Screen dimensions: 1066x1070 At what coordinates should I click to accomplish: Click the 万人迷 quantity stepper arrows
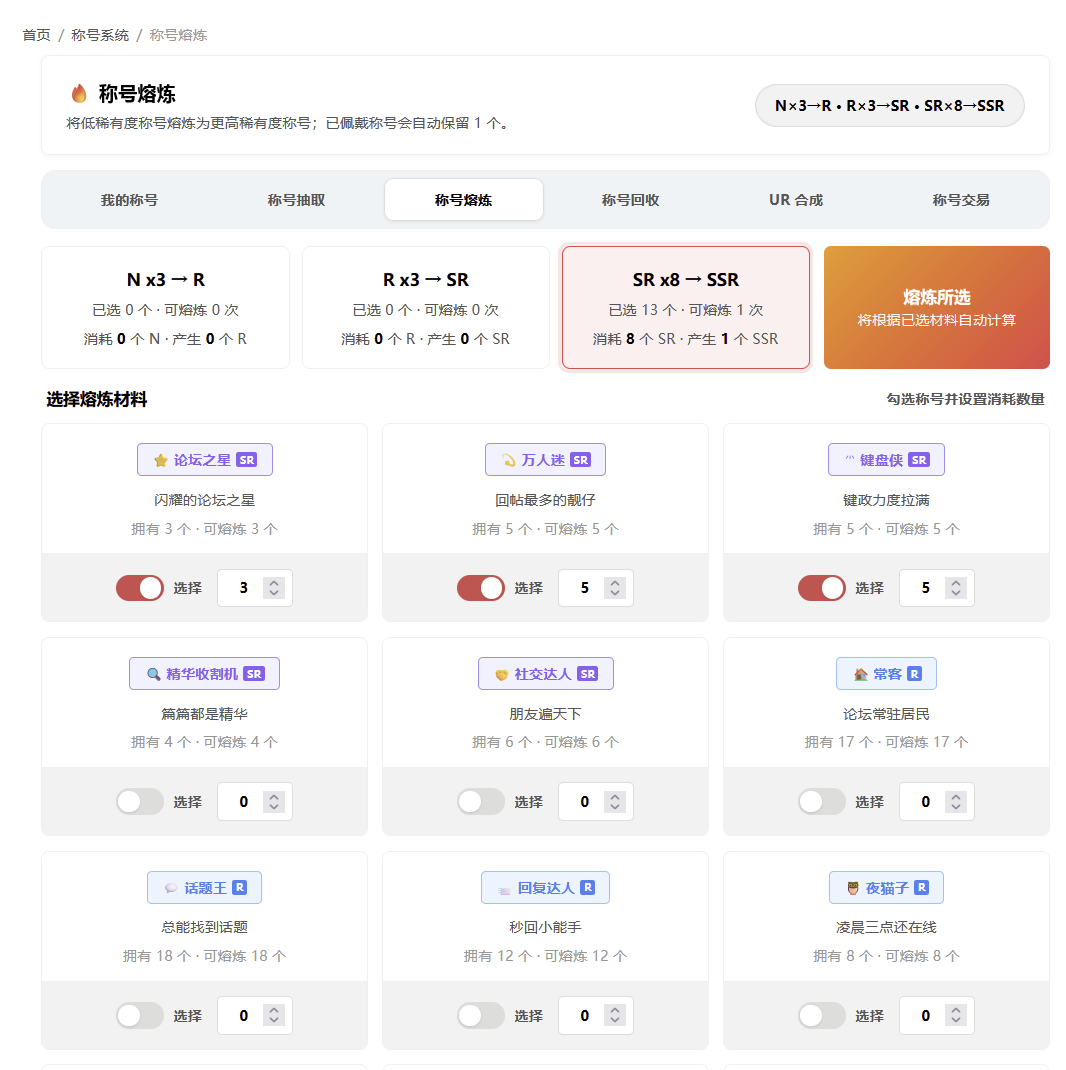(615, 588)
